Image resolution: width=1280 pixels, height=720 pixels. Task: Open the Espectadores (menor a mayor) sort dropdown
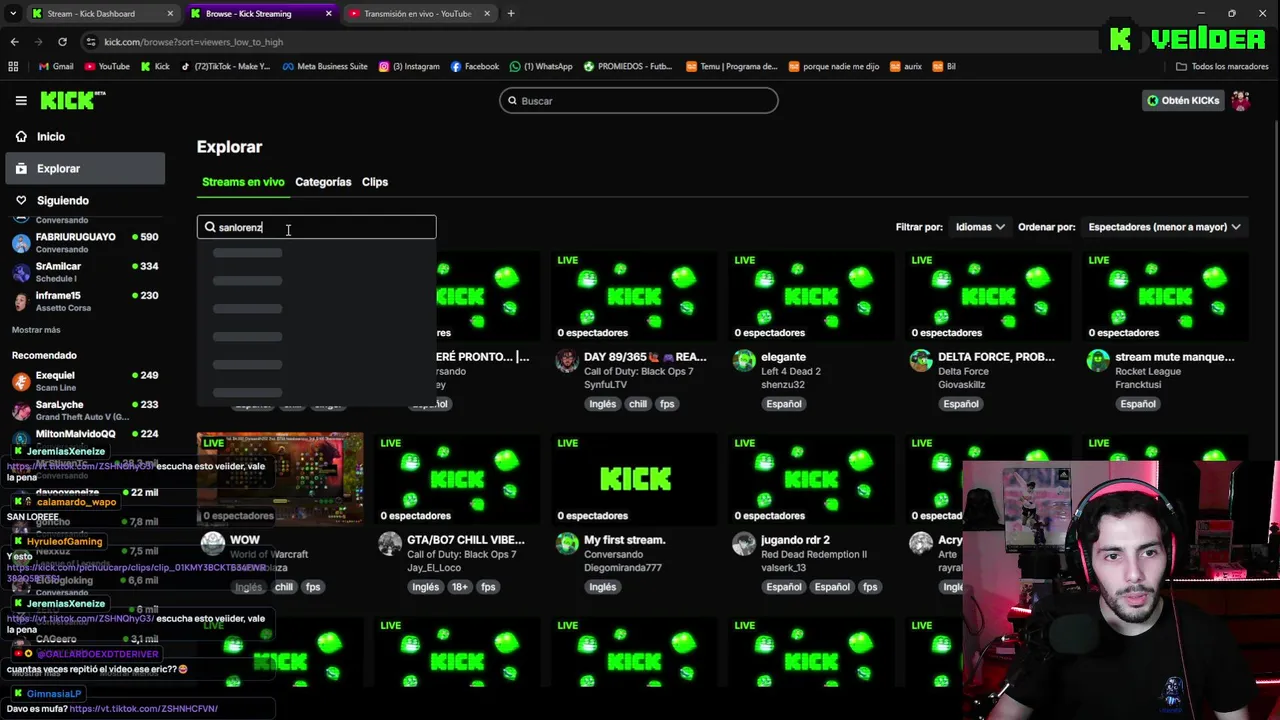[x=1165, y=227]
